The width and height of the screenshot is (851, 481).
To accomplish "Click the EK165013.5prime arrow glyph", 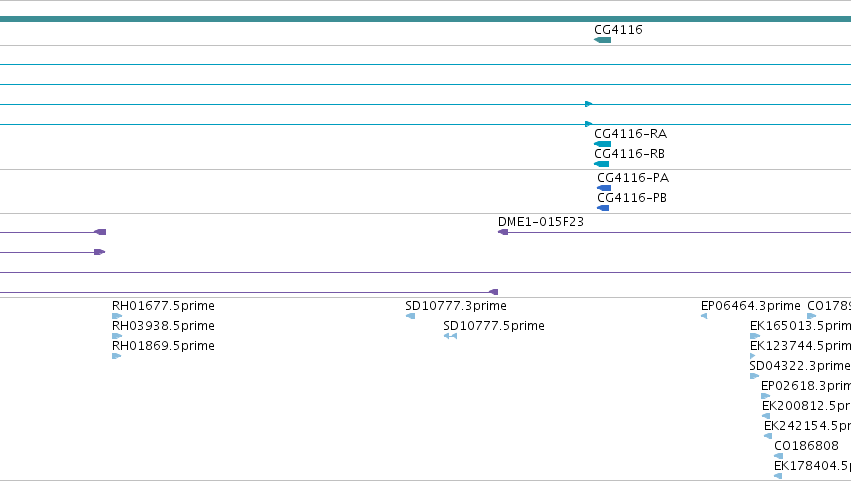I will [x=755, y=336].
